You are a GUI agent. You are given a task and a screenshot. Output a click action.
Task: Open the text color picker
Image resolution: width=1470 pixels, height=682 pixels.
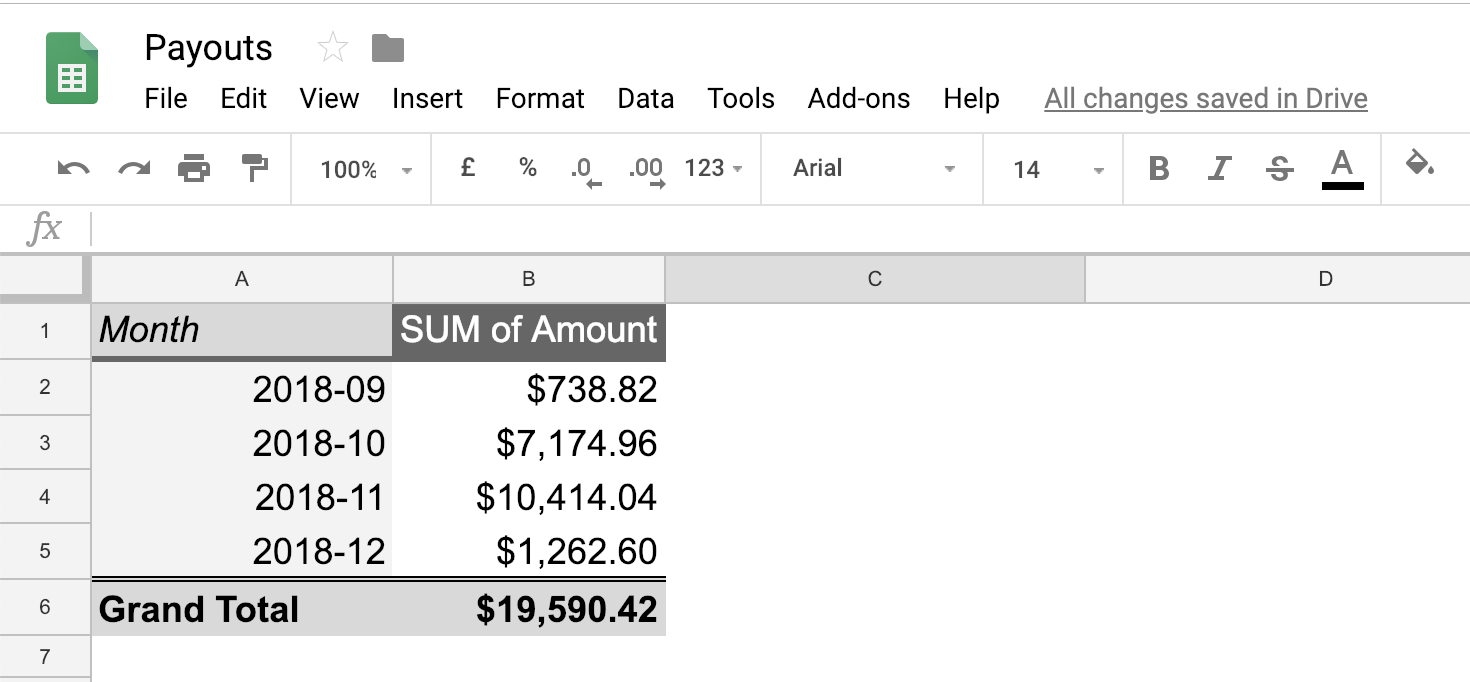[x=1342, y=168]
